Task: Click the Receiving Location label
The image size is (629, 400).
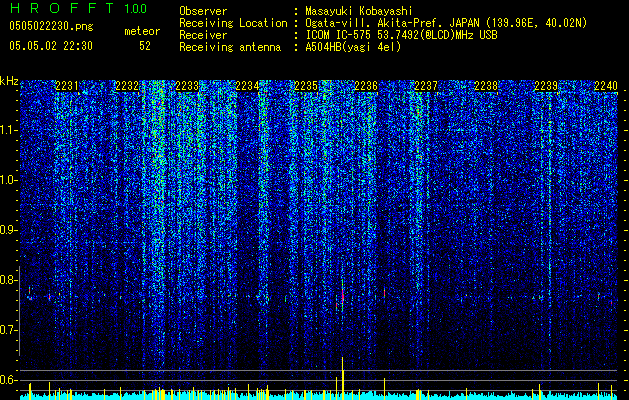Action: 233,23
